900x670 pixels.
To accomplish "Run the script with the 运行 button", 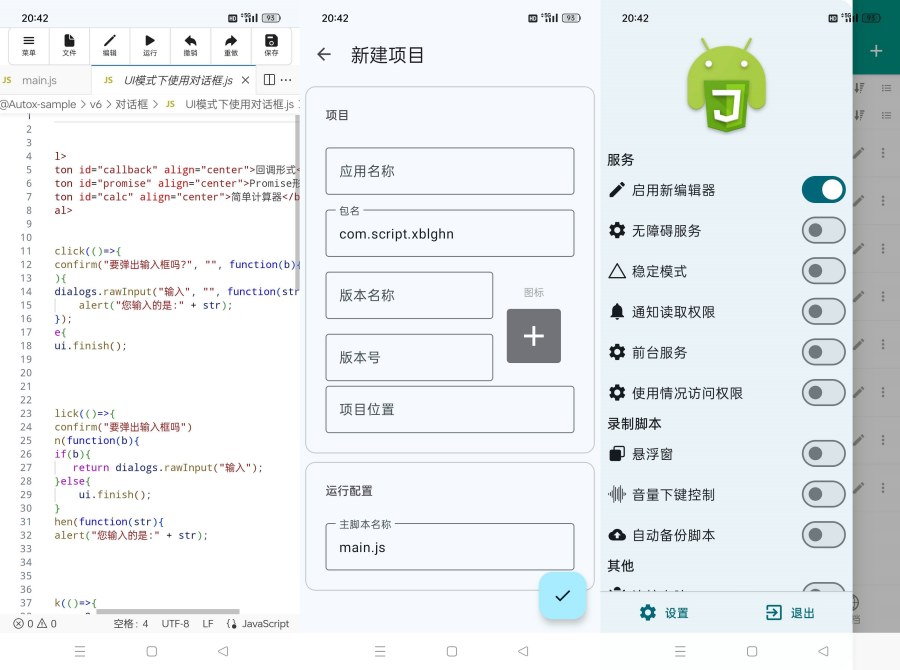I will tap(150, 45).
